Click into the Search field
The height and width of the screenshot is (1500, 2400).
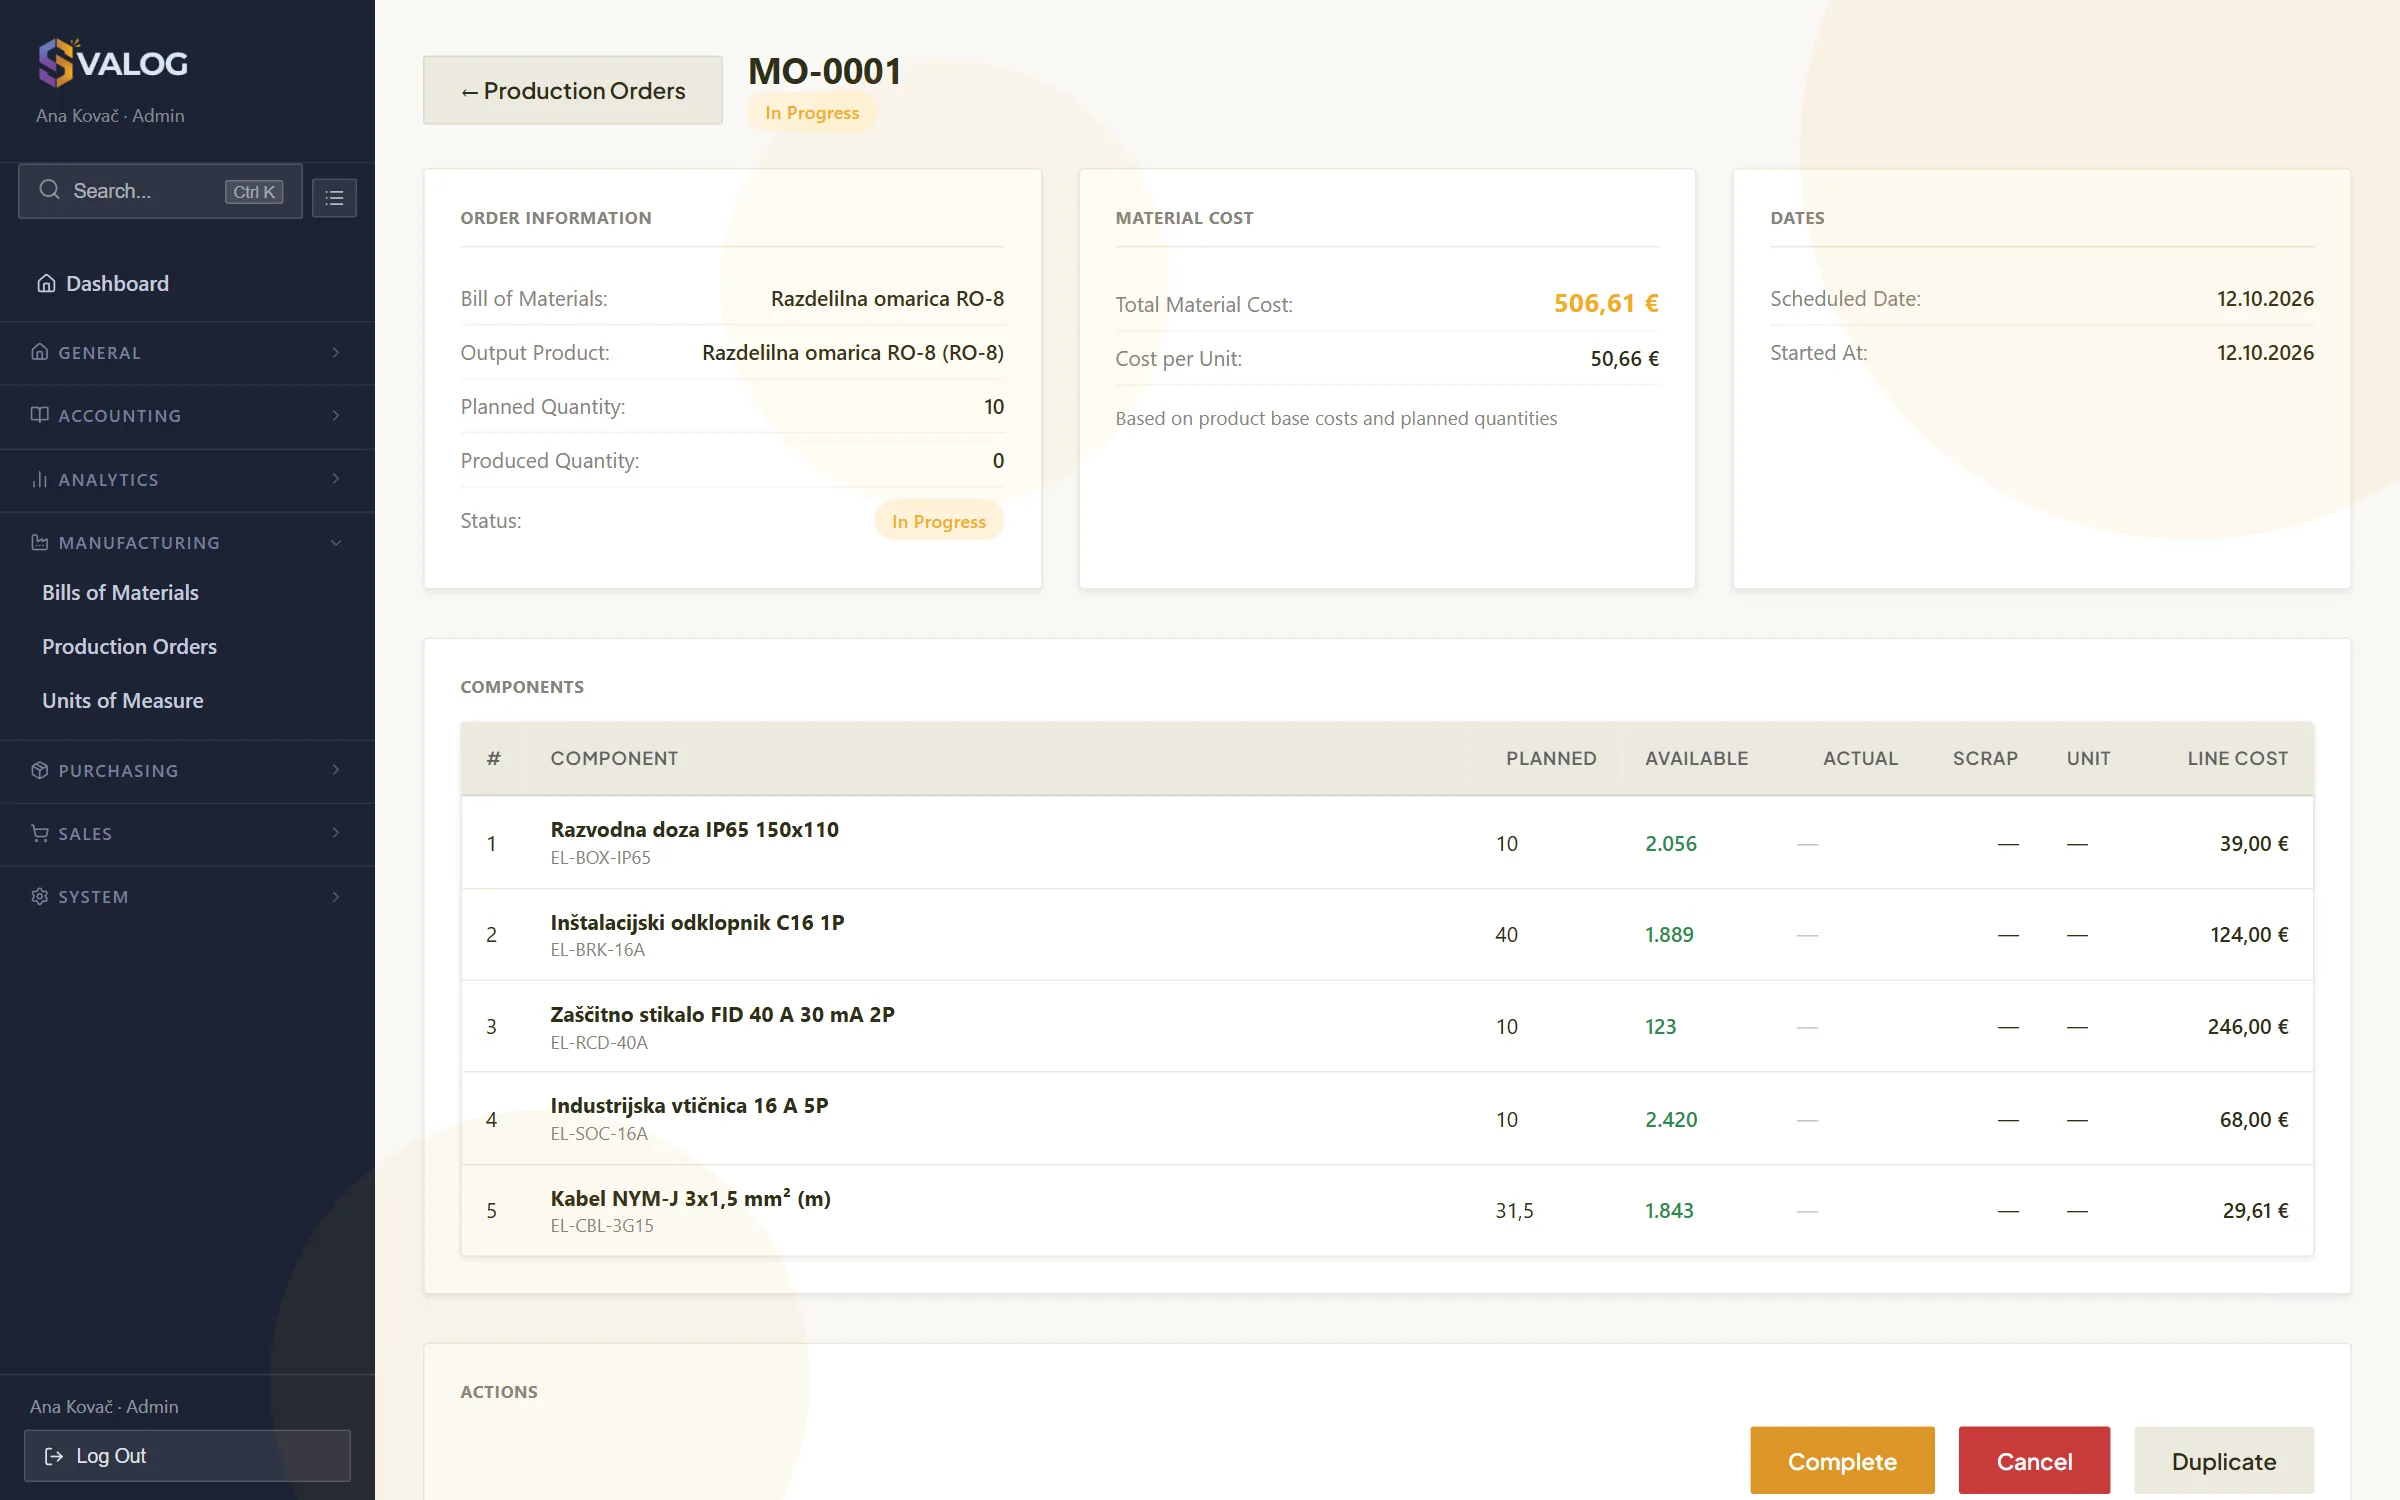pos(160,191)
